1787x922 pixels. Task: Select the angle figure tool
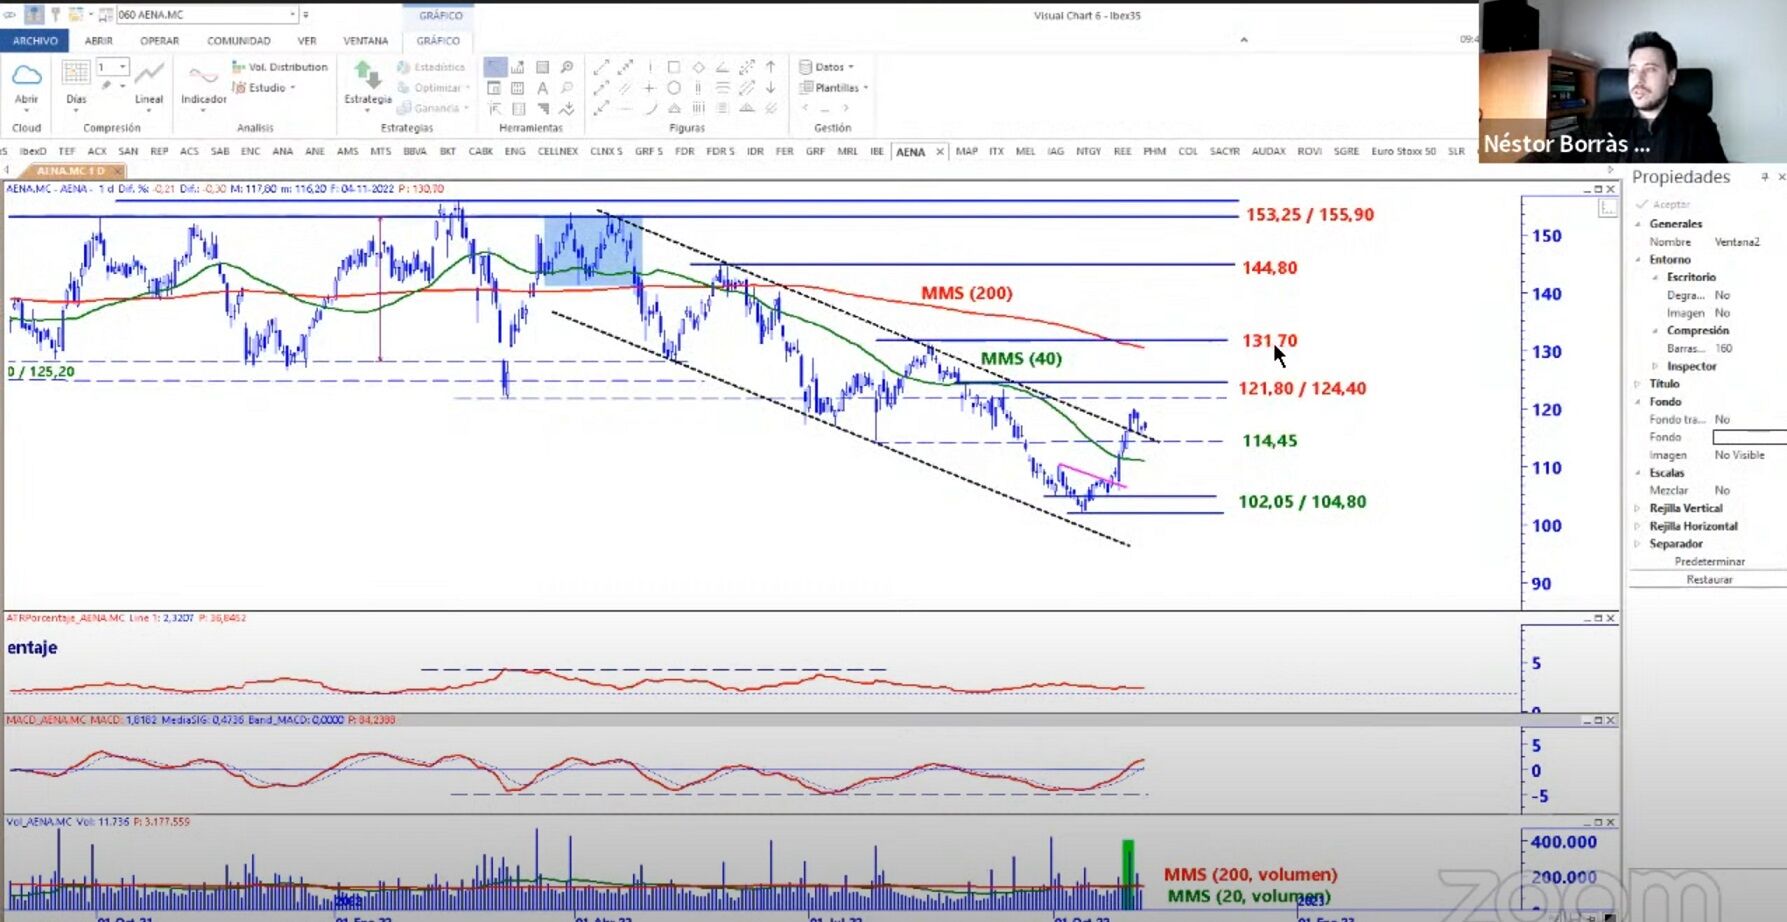pos(722,67)
